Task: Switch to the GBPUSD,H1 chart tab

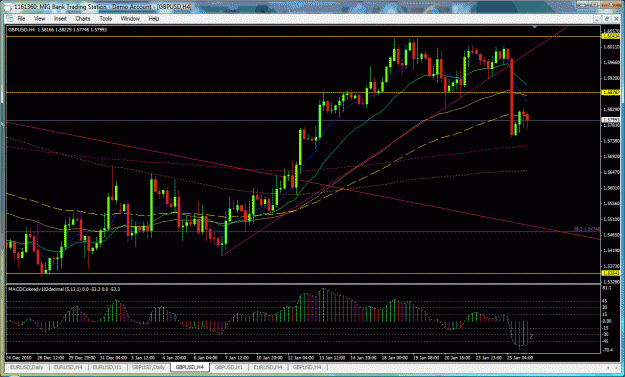Action: (x=229, y=367)
